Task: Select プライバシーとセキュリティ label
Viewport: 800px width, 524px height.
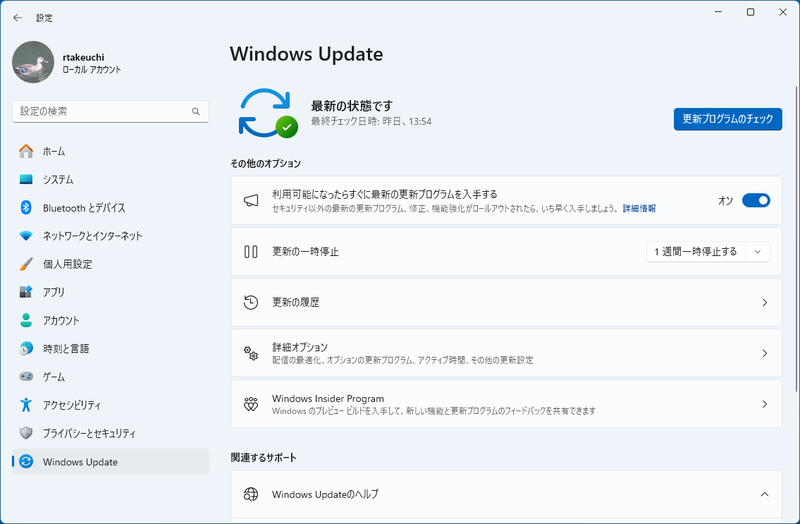Action: [89, 434]
